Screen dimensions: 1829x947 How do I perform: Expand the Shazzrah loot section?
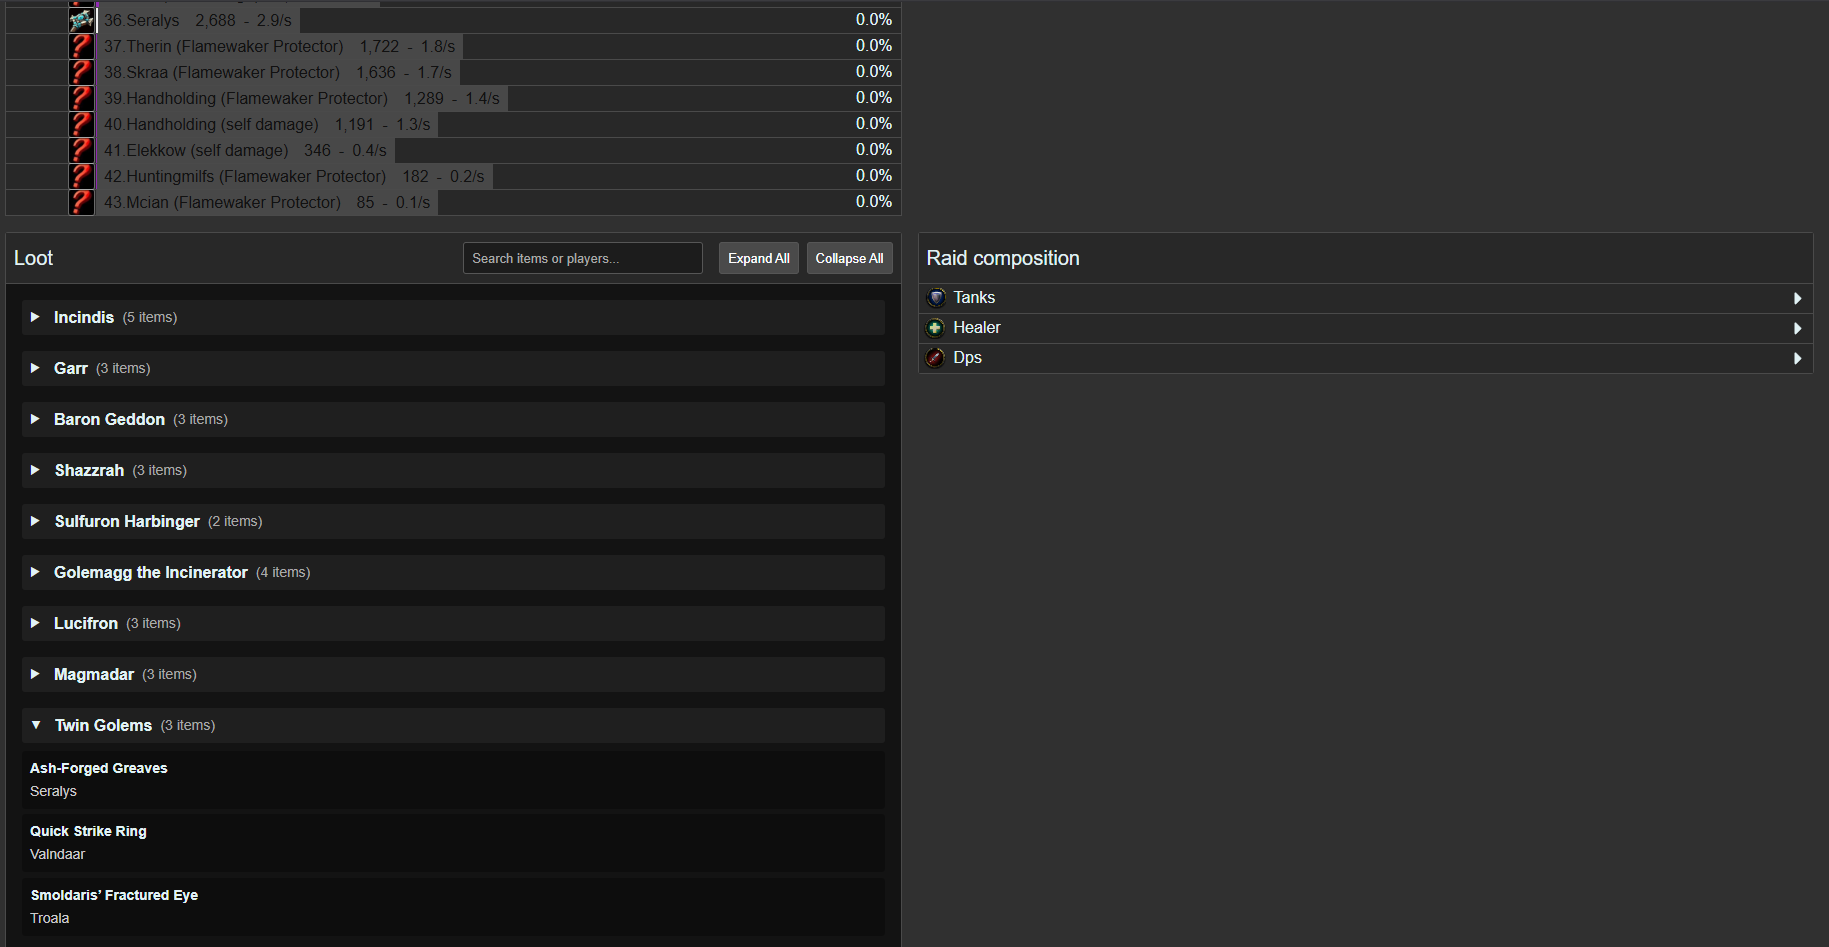click(453, 470)
